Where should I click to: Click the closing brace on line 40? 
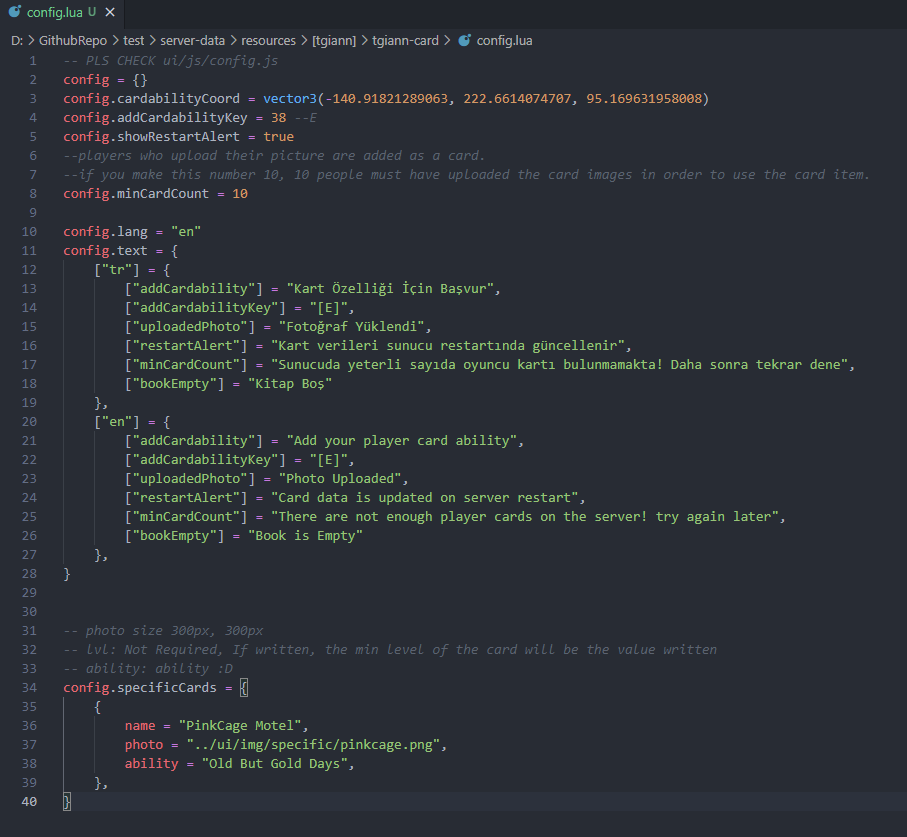67,801
